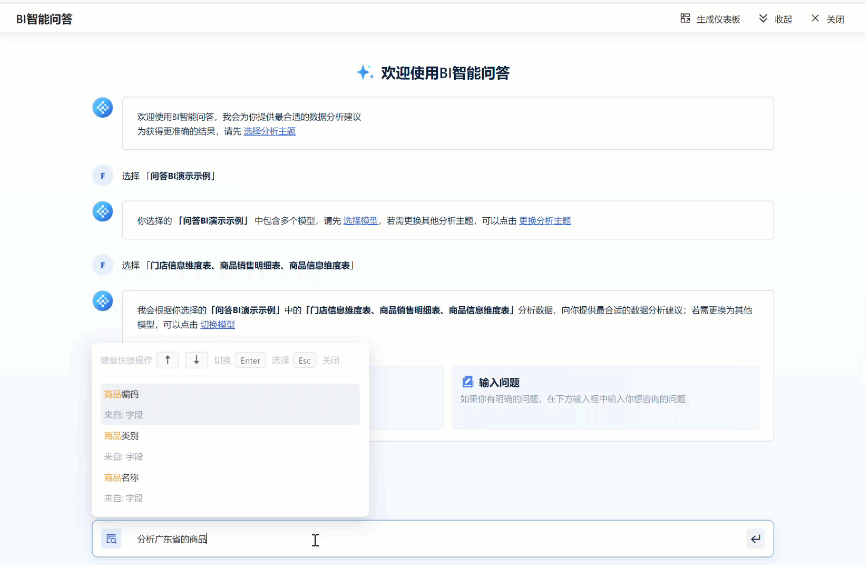Select the 商品编码 suggestion
The height and width of the screenshot is (565, 866).
pos(230,404)
